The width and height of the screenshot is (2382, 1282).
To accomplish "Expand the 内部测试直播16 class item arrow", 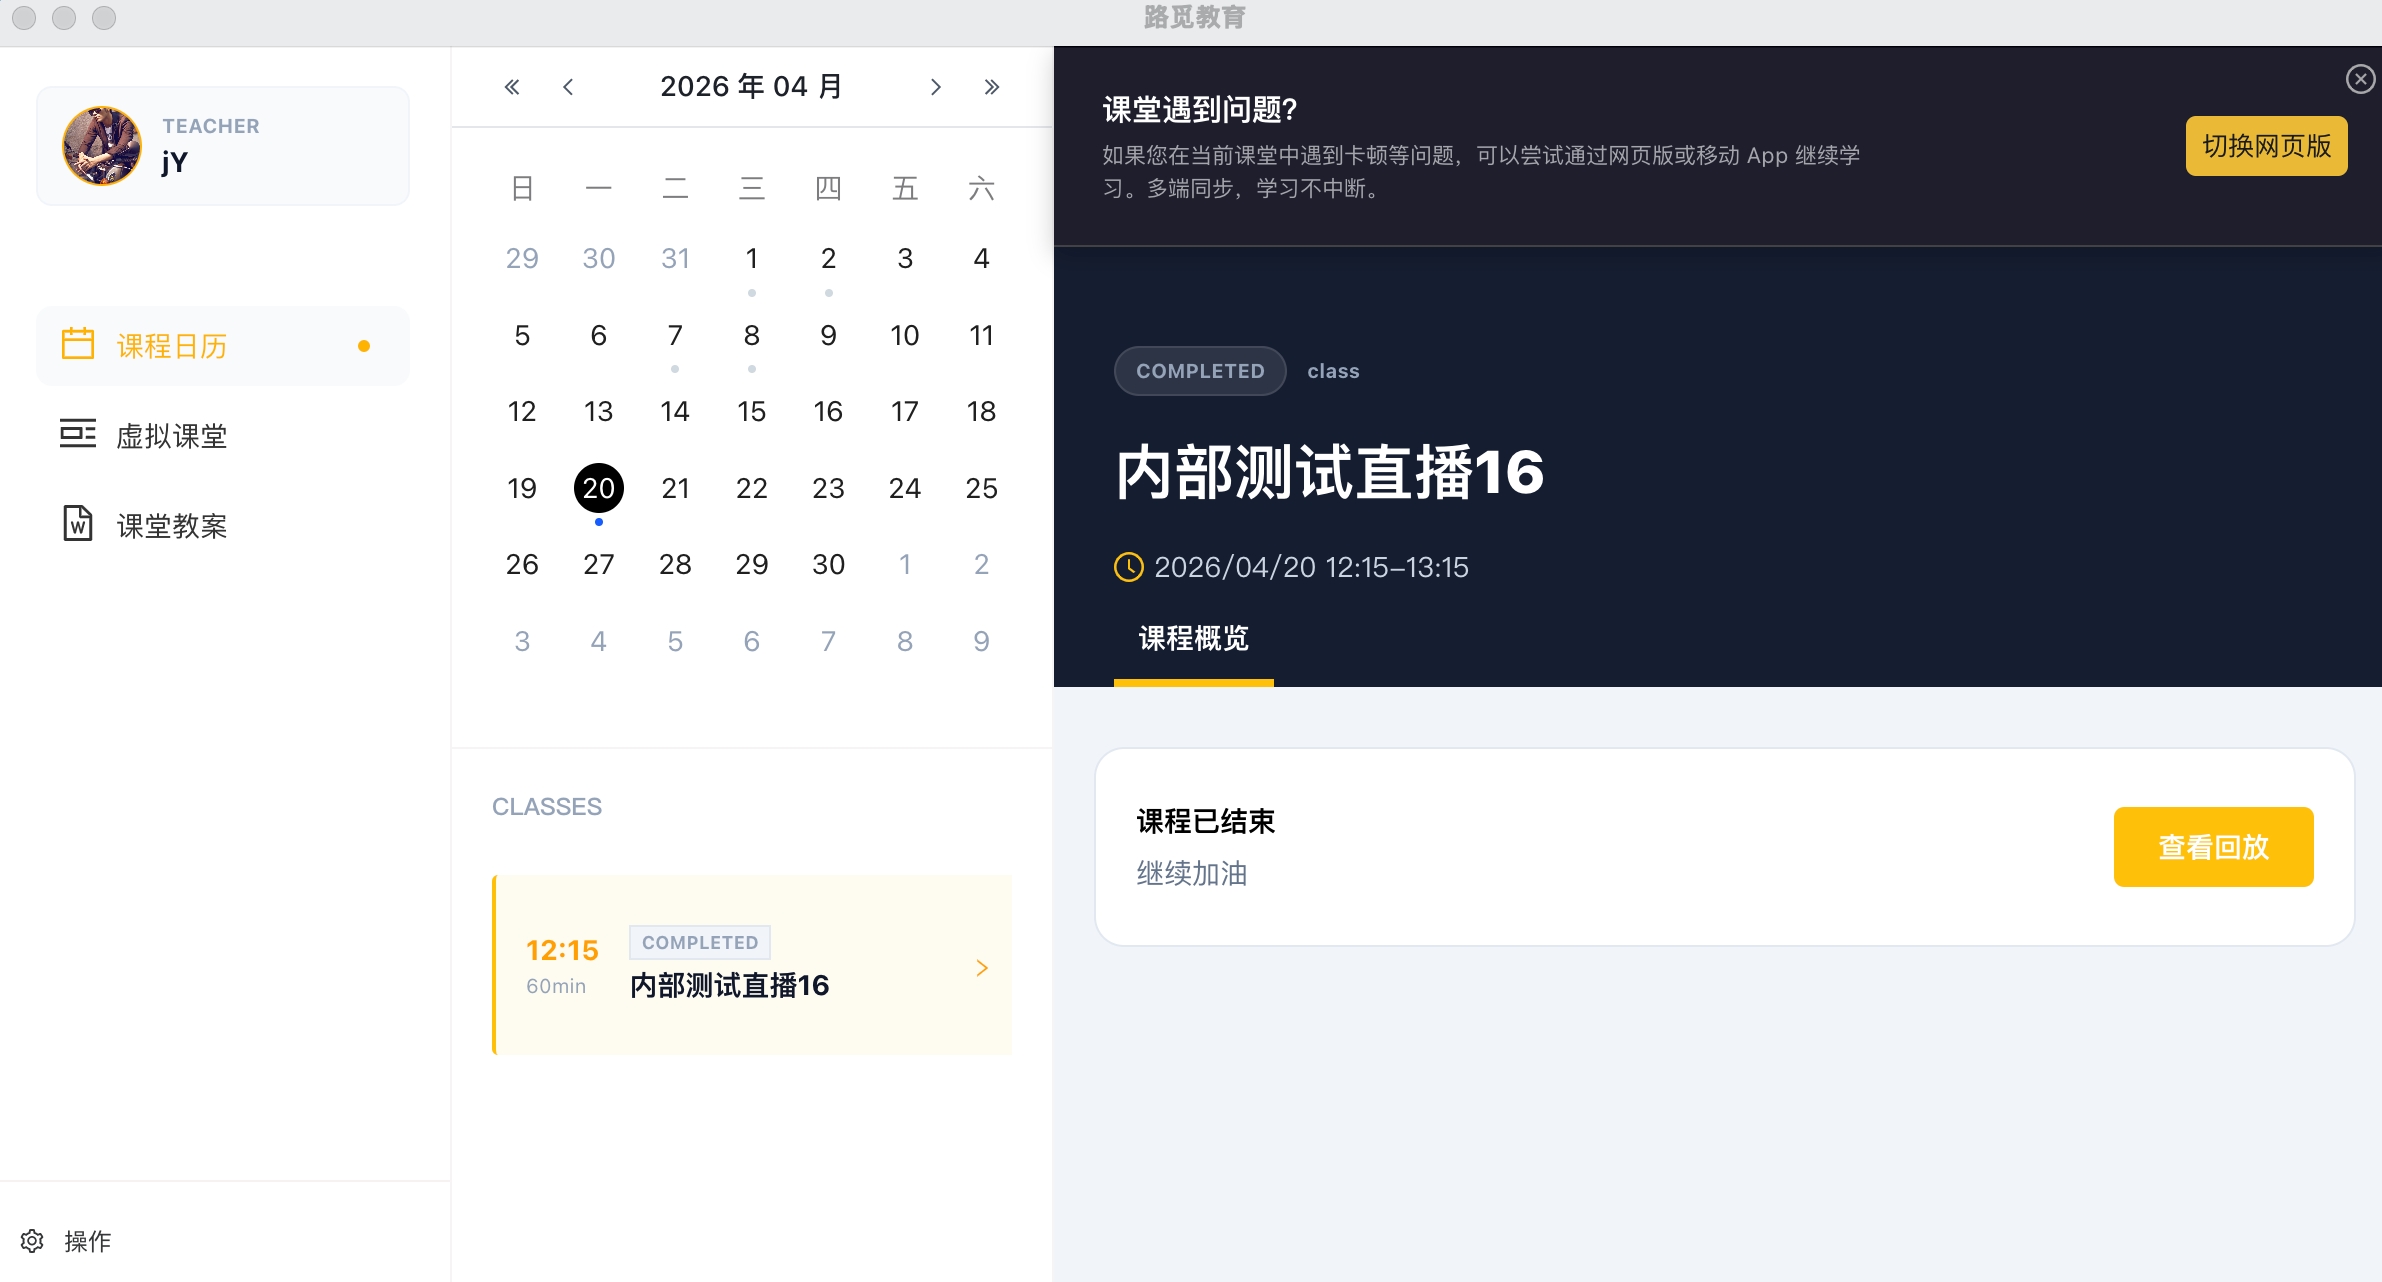I will (x=982, y=967).
